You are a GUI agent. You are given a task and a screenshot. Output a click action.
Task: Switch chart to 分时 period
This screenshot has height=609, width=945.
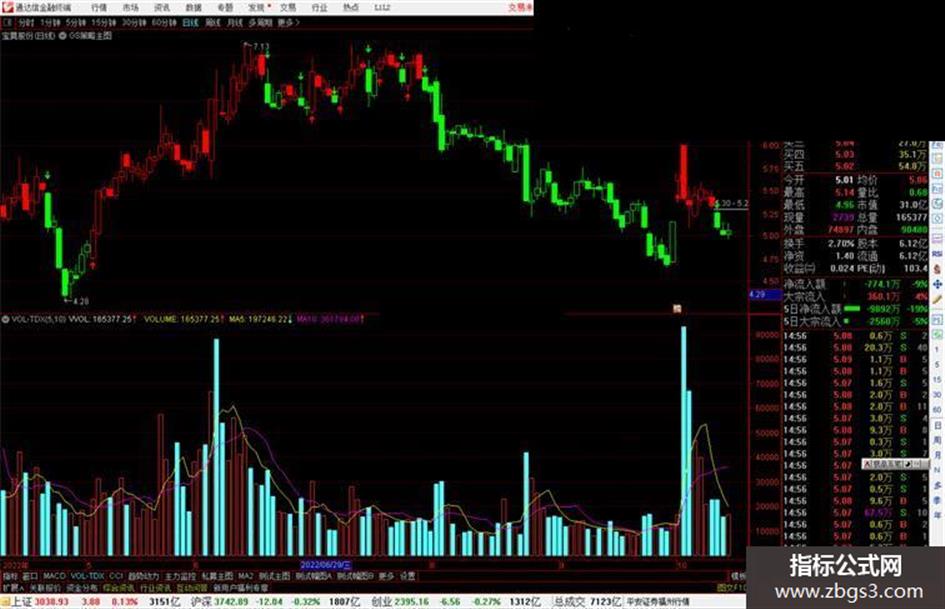pyautogui.click(x=26, y=22)
